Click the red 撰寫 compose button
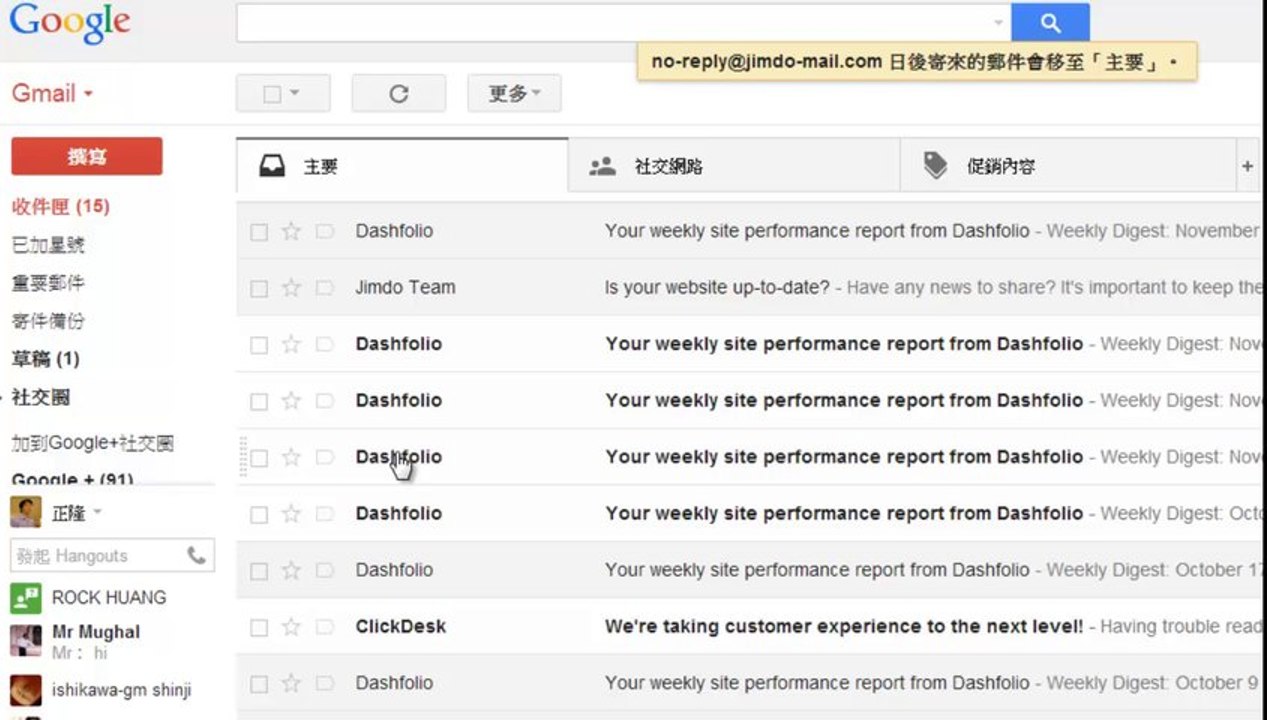Screen dimensions: 1267x720 pyautogui.click(x=86, y=156)
